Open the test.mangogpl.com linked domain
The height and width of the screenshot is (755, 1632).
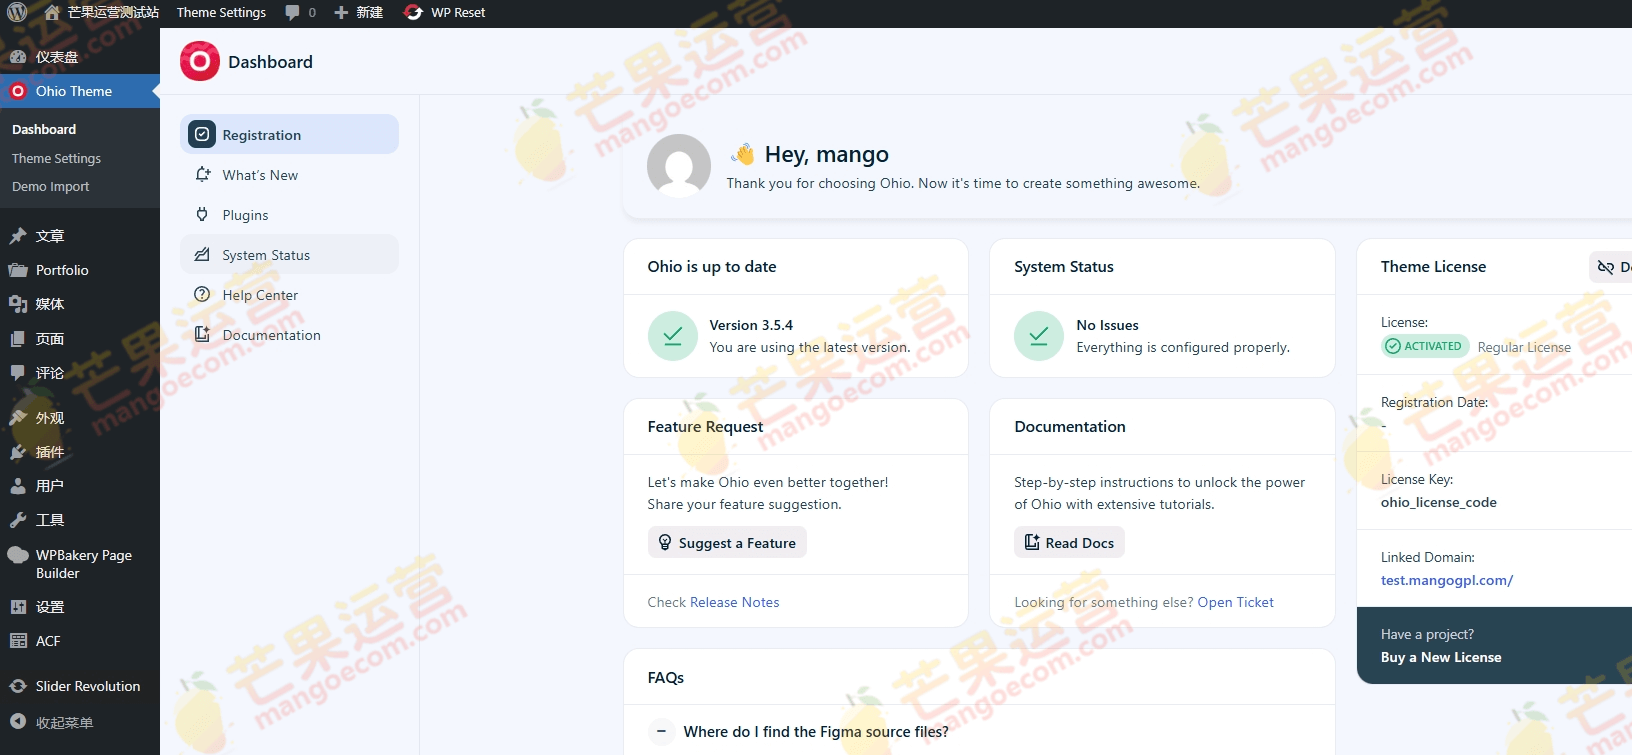click(1446, 580)
